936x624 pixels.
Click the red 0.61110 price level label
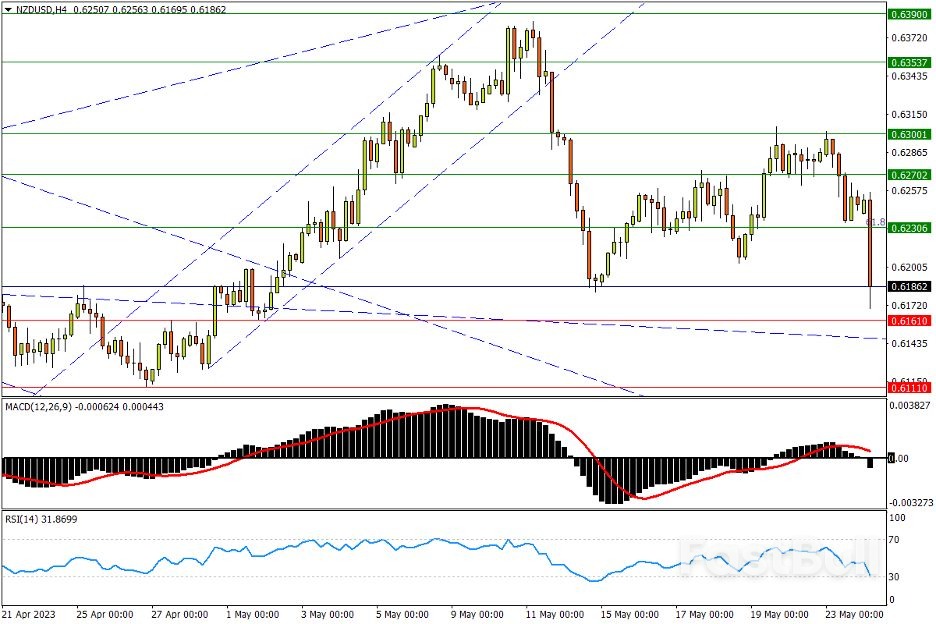click(x=908, y=387)
